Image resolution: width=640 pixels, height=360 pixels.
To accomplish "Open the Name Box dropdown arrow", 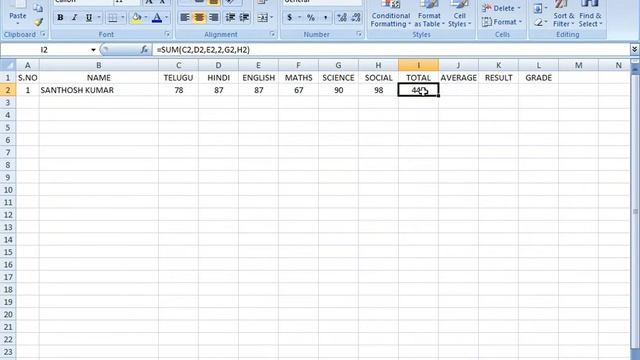I will (93, 50).
